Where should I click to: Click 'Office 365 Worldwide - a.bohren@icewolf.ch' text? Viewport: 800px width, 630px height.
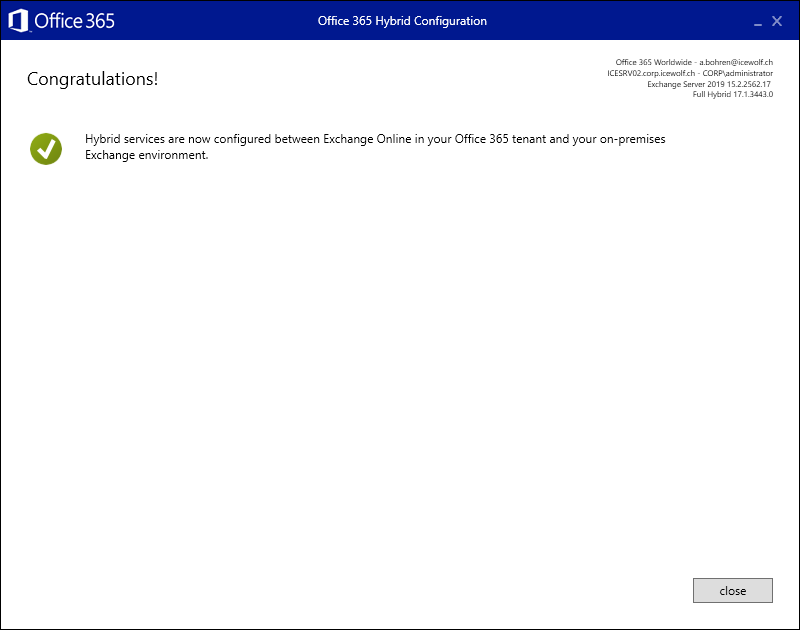click(x=694, y=62)
